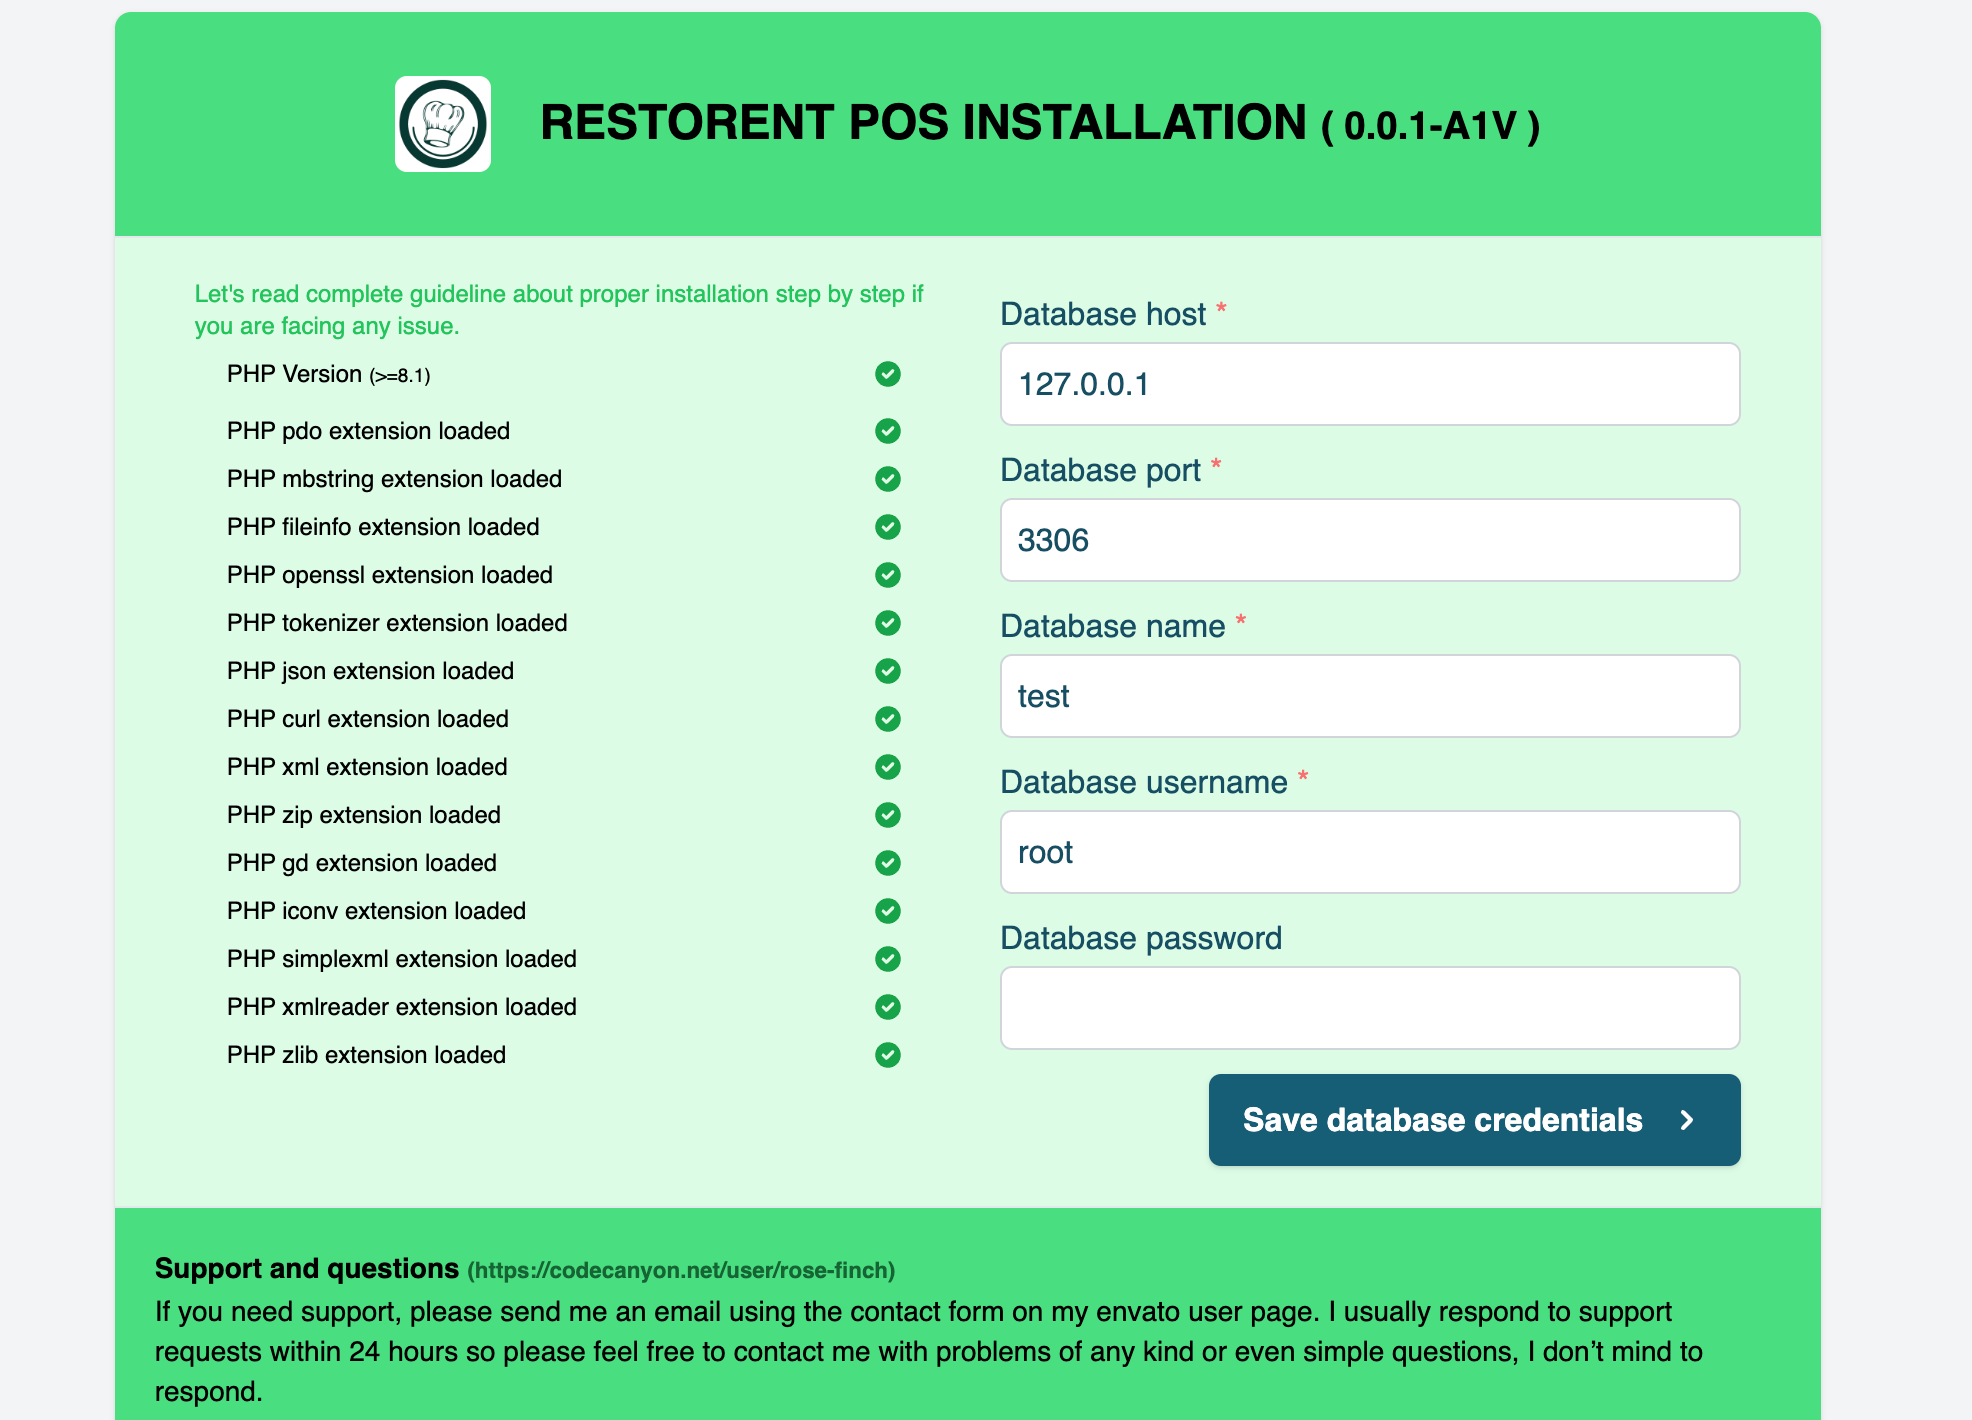The height and width of the screenshot is (1420, 1972).
Task: Click the zip extension check icon
Action: (887, 815)
